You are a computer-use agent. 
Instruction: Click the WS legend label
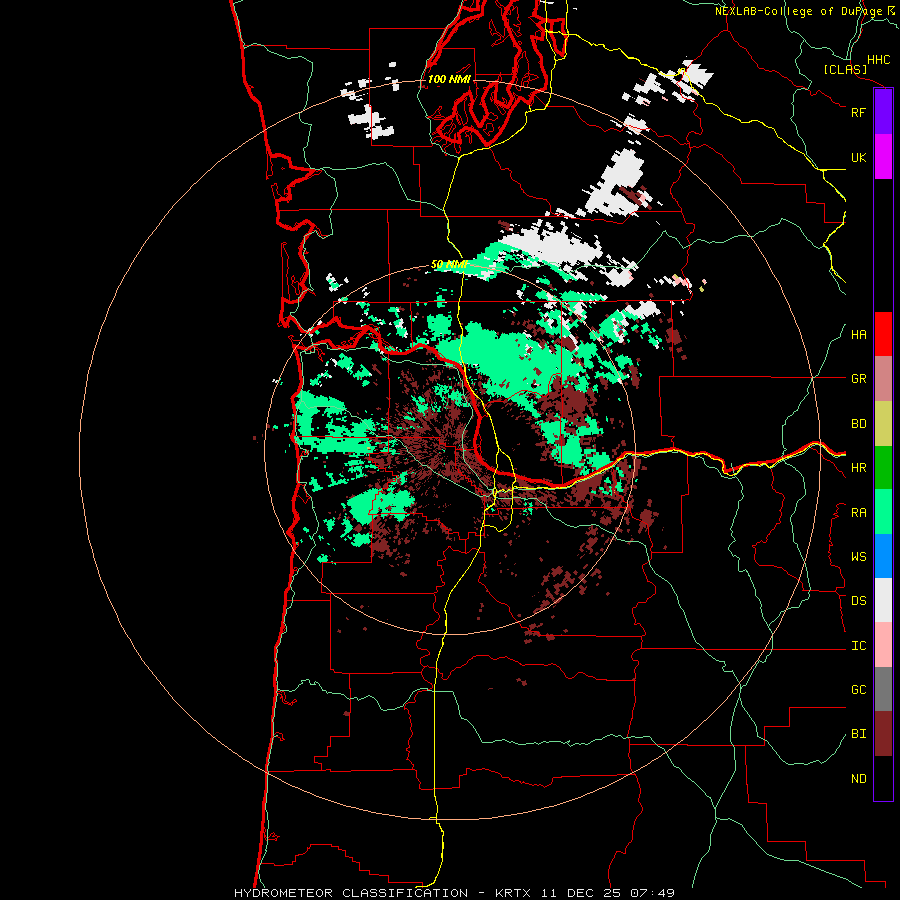click(858, 557)
